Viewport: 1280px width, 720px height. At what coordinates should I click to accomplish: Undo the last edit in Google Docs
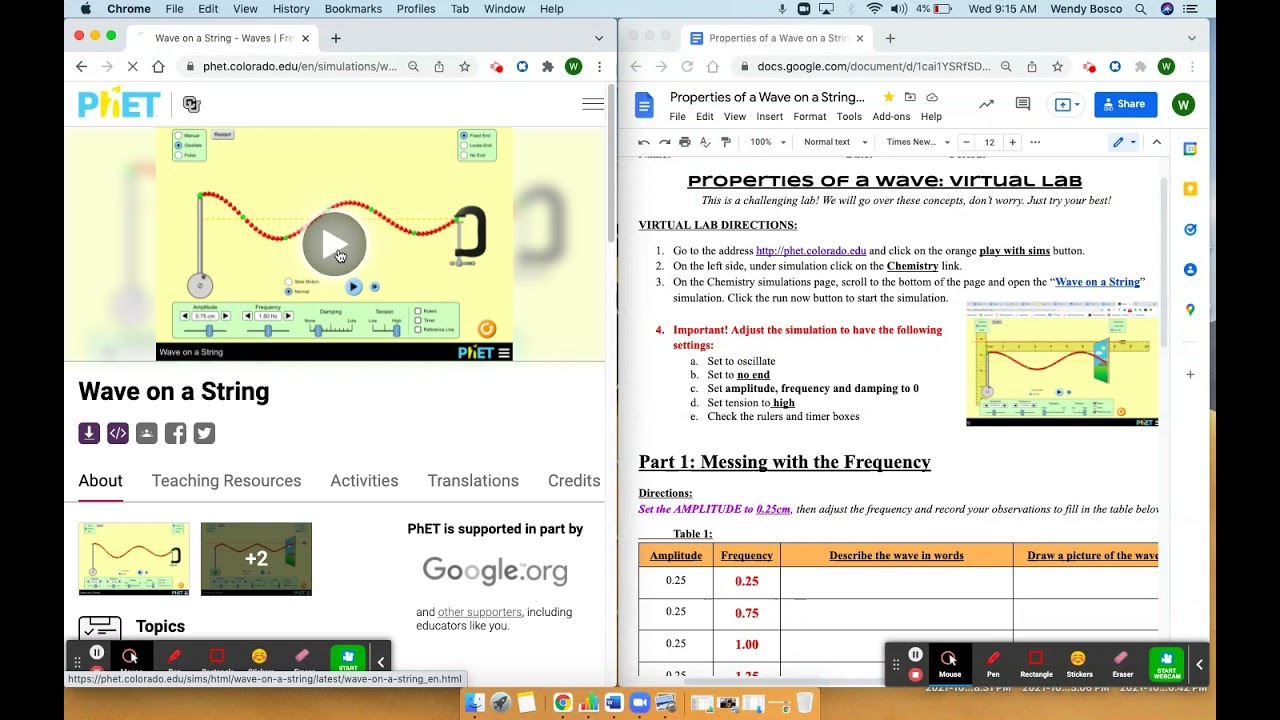(644, 142)
